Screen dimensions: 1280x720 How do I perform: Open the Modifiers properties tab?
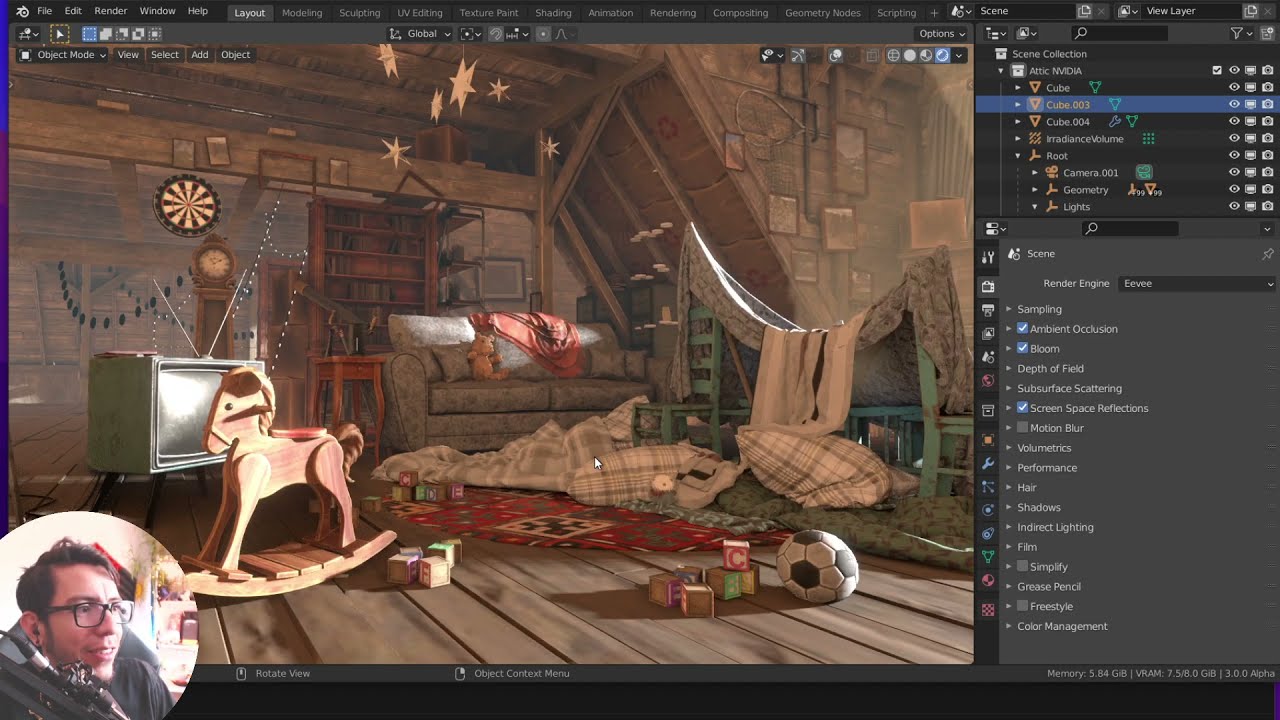point(988,464)
